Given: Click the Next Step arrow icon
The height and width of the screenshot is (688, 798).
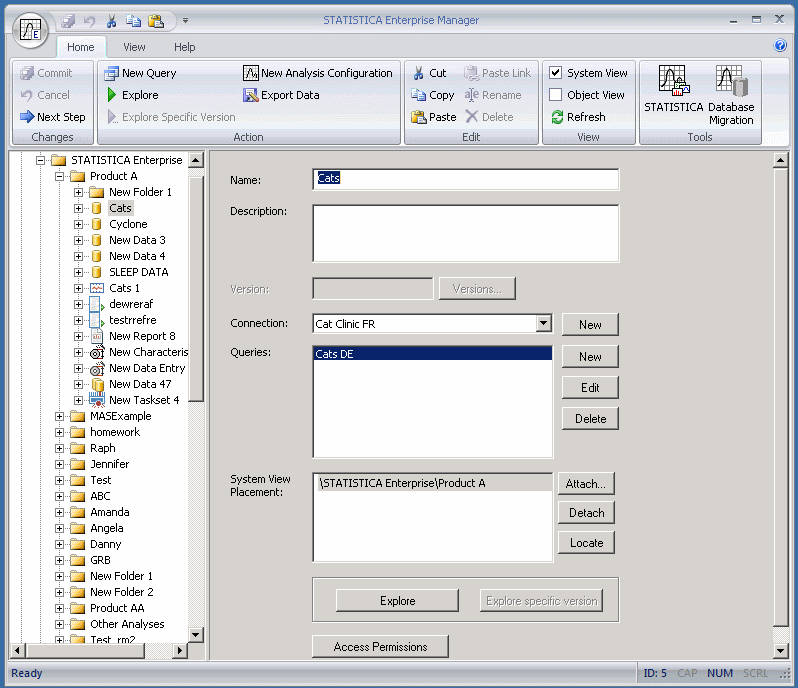Looking at the screenshot, I should click(26, 117).
